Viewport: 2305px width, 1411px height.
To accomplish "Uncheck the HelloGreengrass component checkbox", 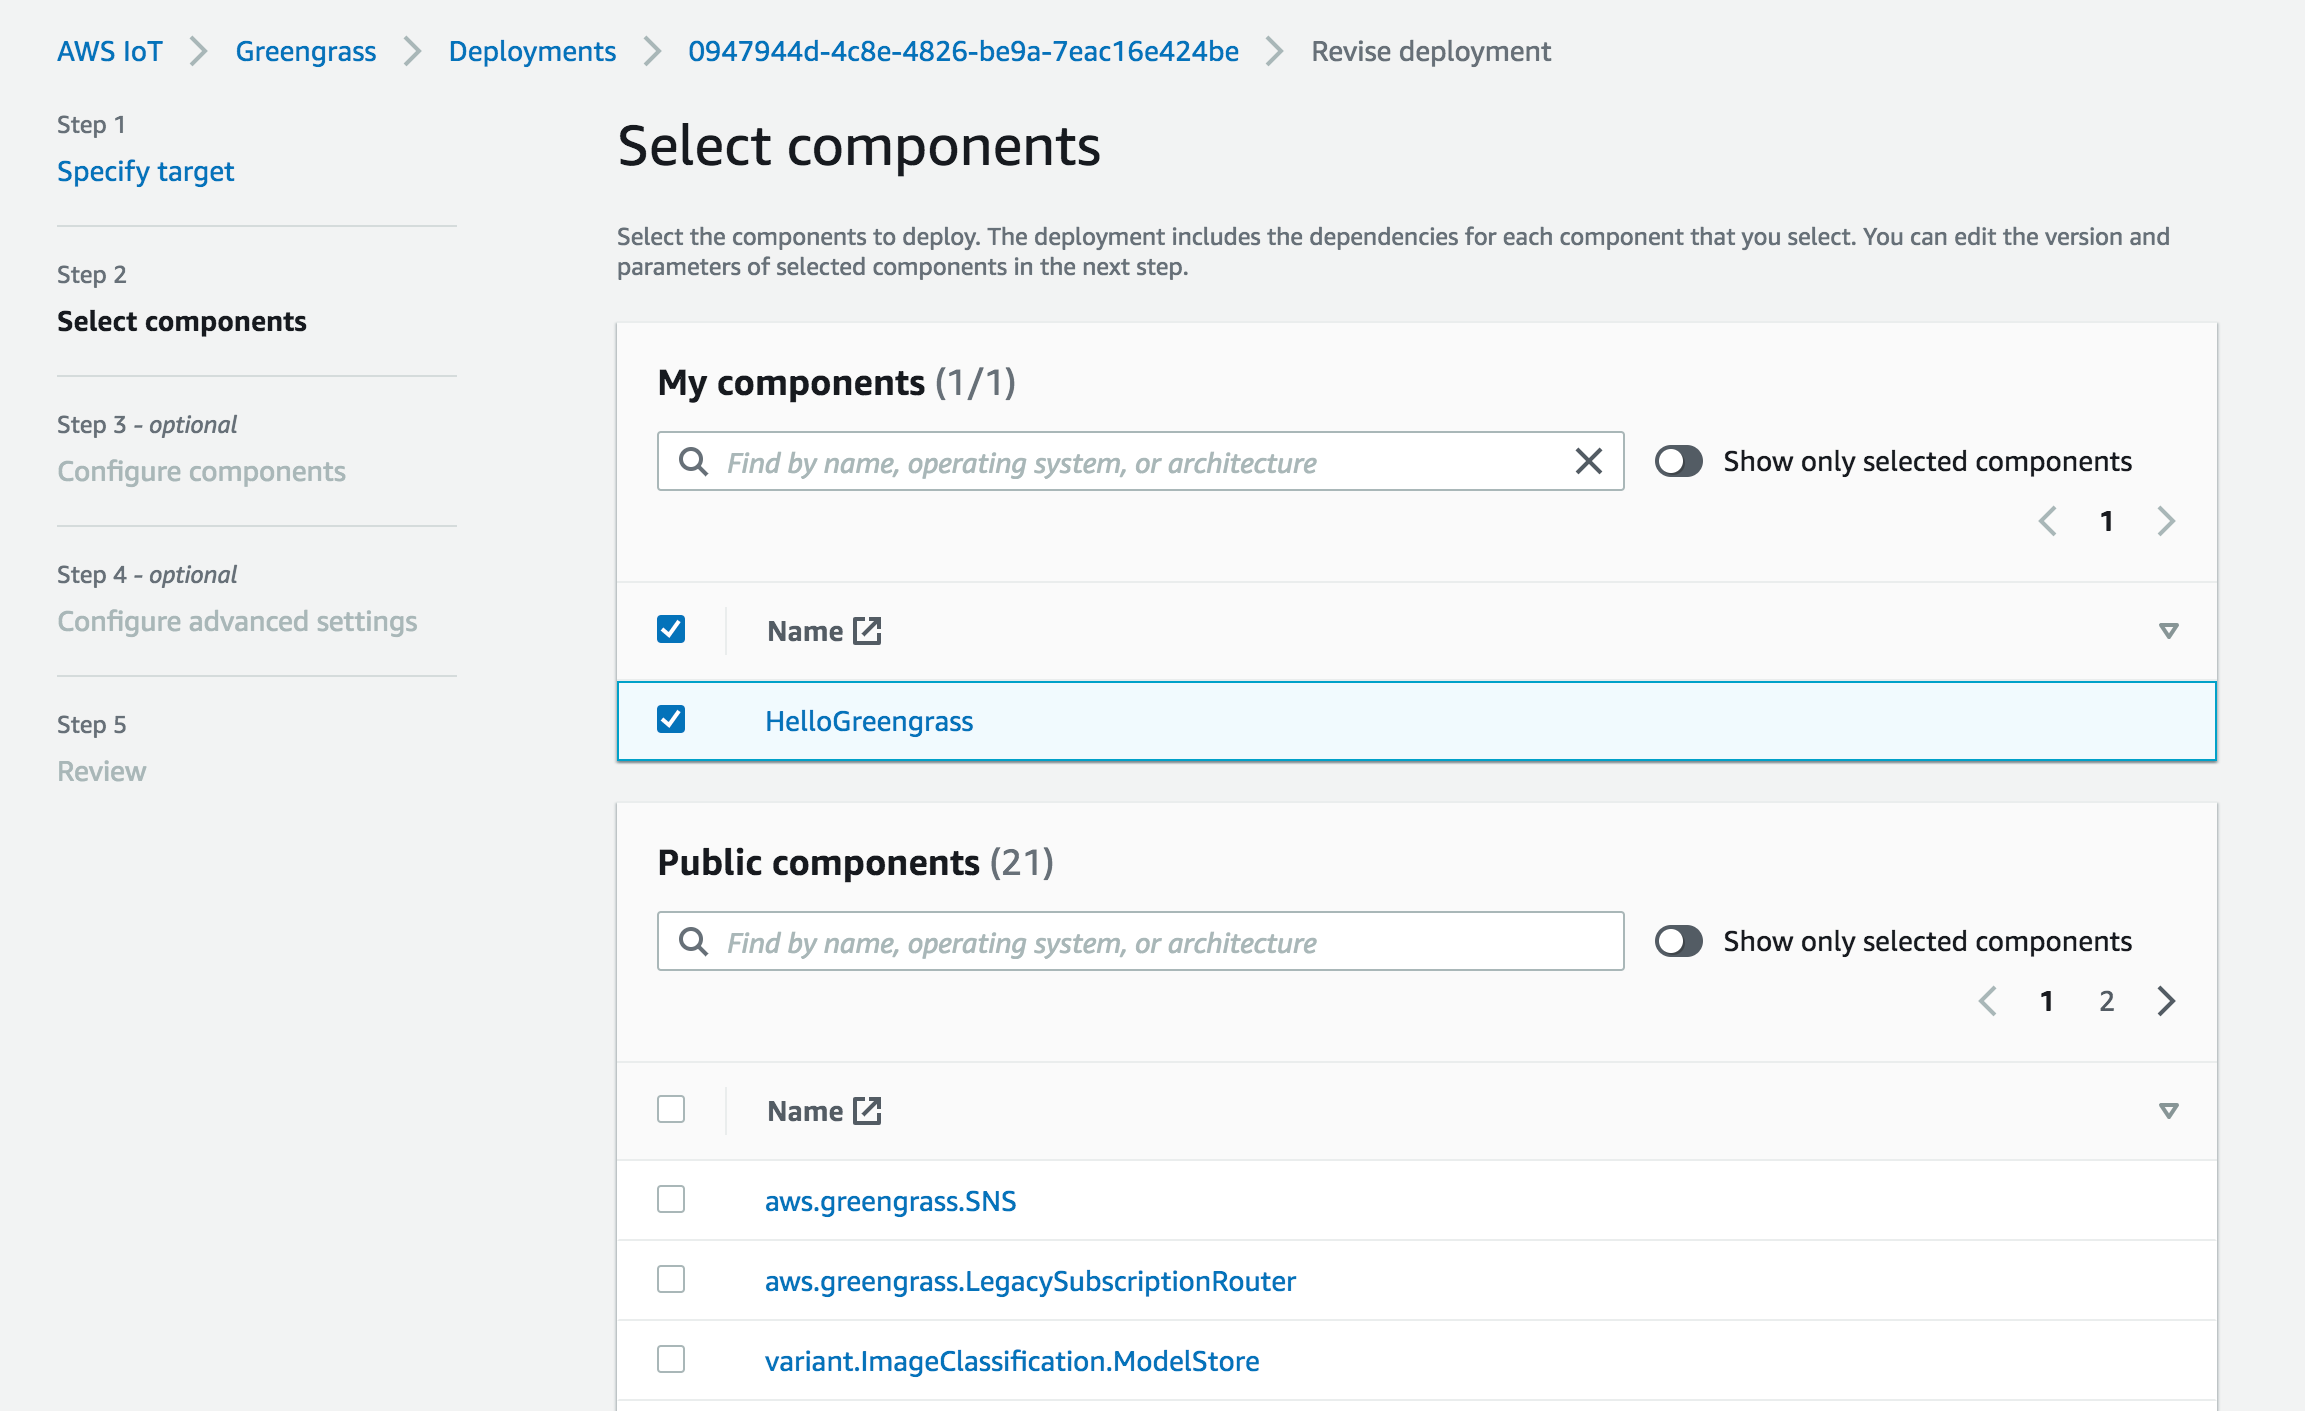I will [x=671, y=720].
